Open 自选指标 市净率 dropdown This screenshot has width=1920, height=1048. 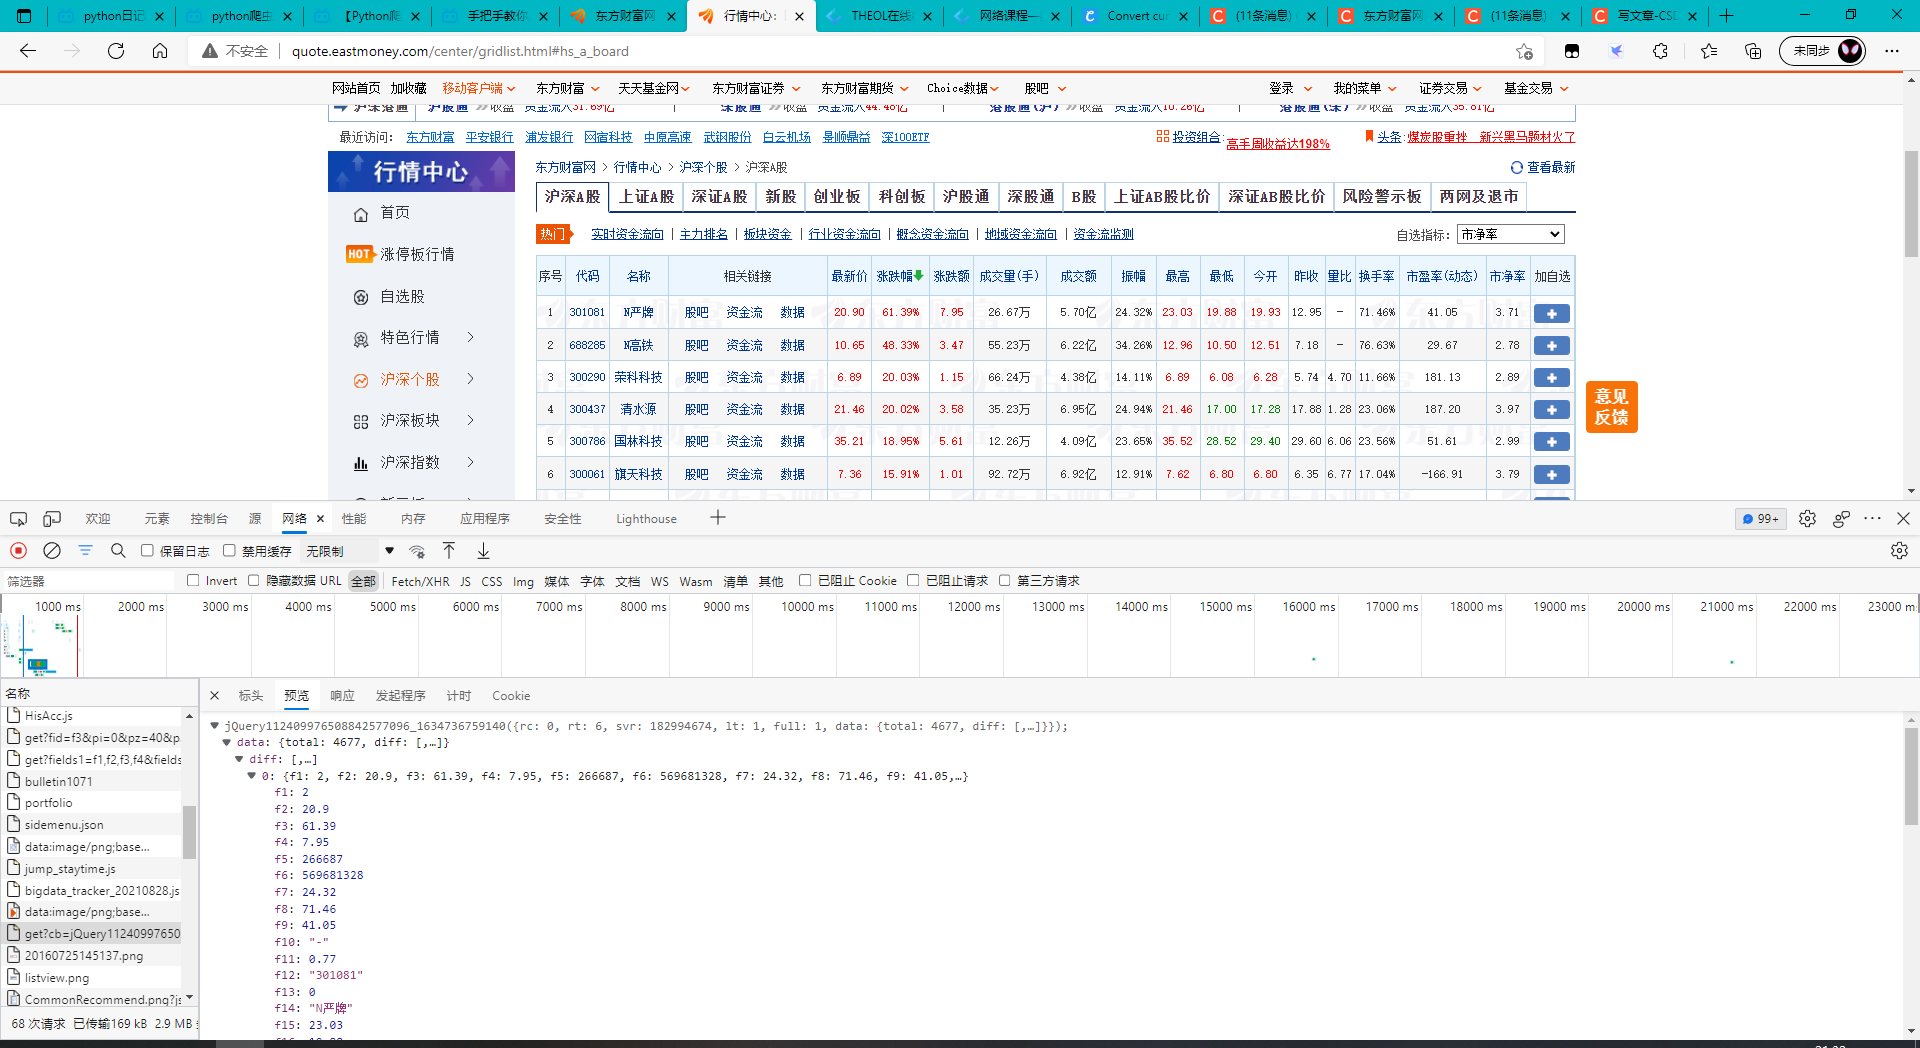click(x=1510, y=234)
